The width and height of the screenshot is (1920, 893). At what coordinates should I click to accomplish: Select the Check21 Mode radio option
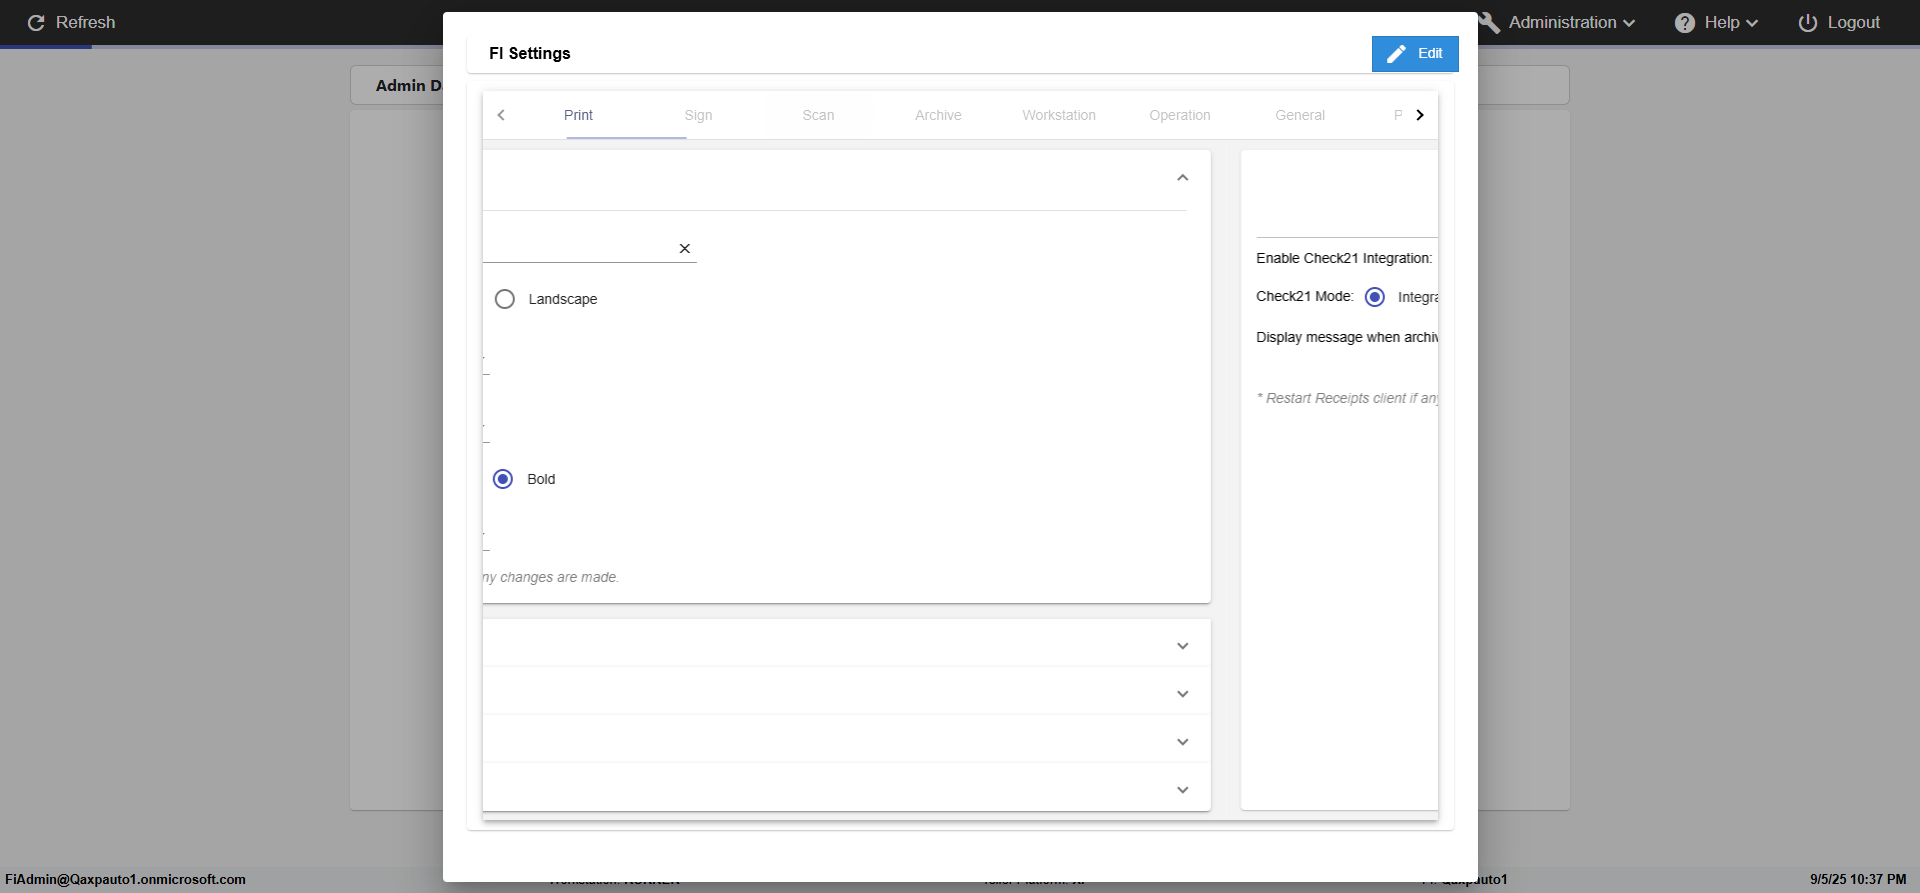pyautogui.click(x=1375, y=297)
